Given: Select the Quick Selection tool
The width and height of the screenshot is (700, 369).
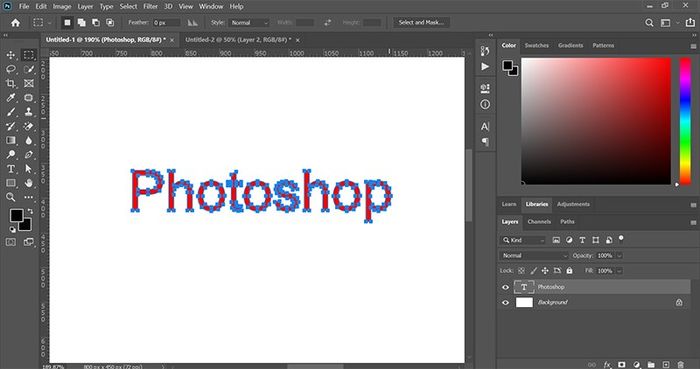Looking at the screenshot, I should 29,69.
